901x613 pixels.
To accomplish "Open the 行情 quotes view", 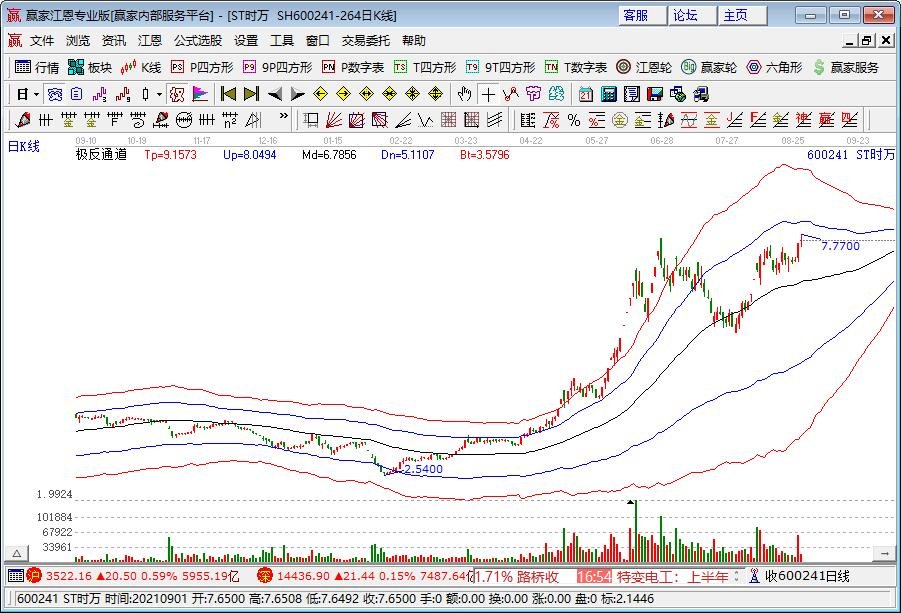I will [x=37, y=67].
